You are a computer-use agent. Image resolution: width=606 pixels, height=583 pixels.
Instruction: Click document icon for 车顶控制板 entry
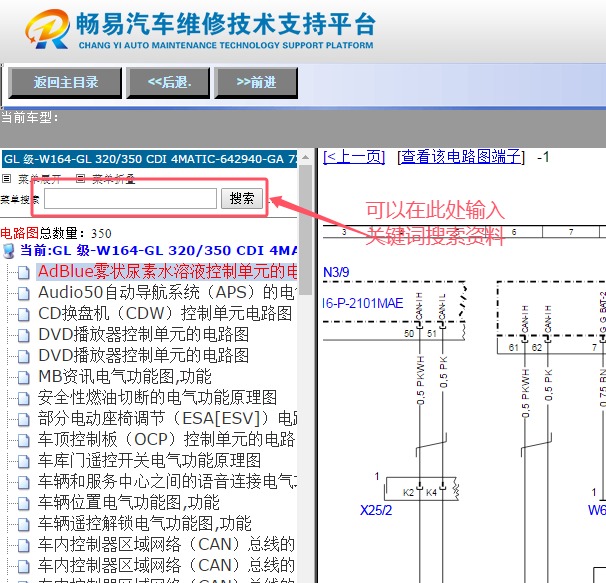point(24,440)
